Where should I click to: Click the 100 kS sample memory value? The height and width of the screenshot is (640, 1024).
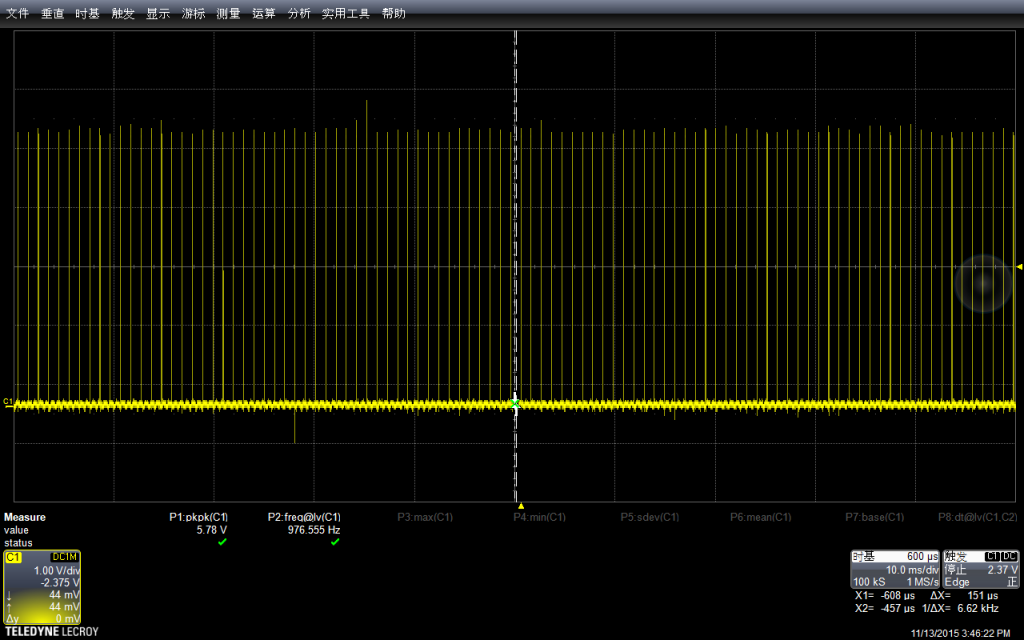click(869, 582)
